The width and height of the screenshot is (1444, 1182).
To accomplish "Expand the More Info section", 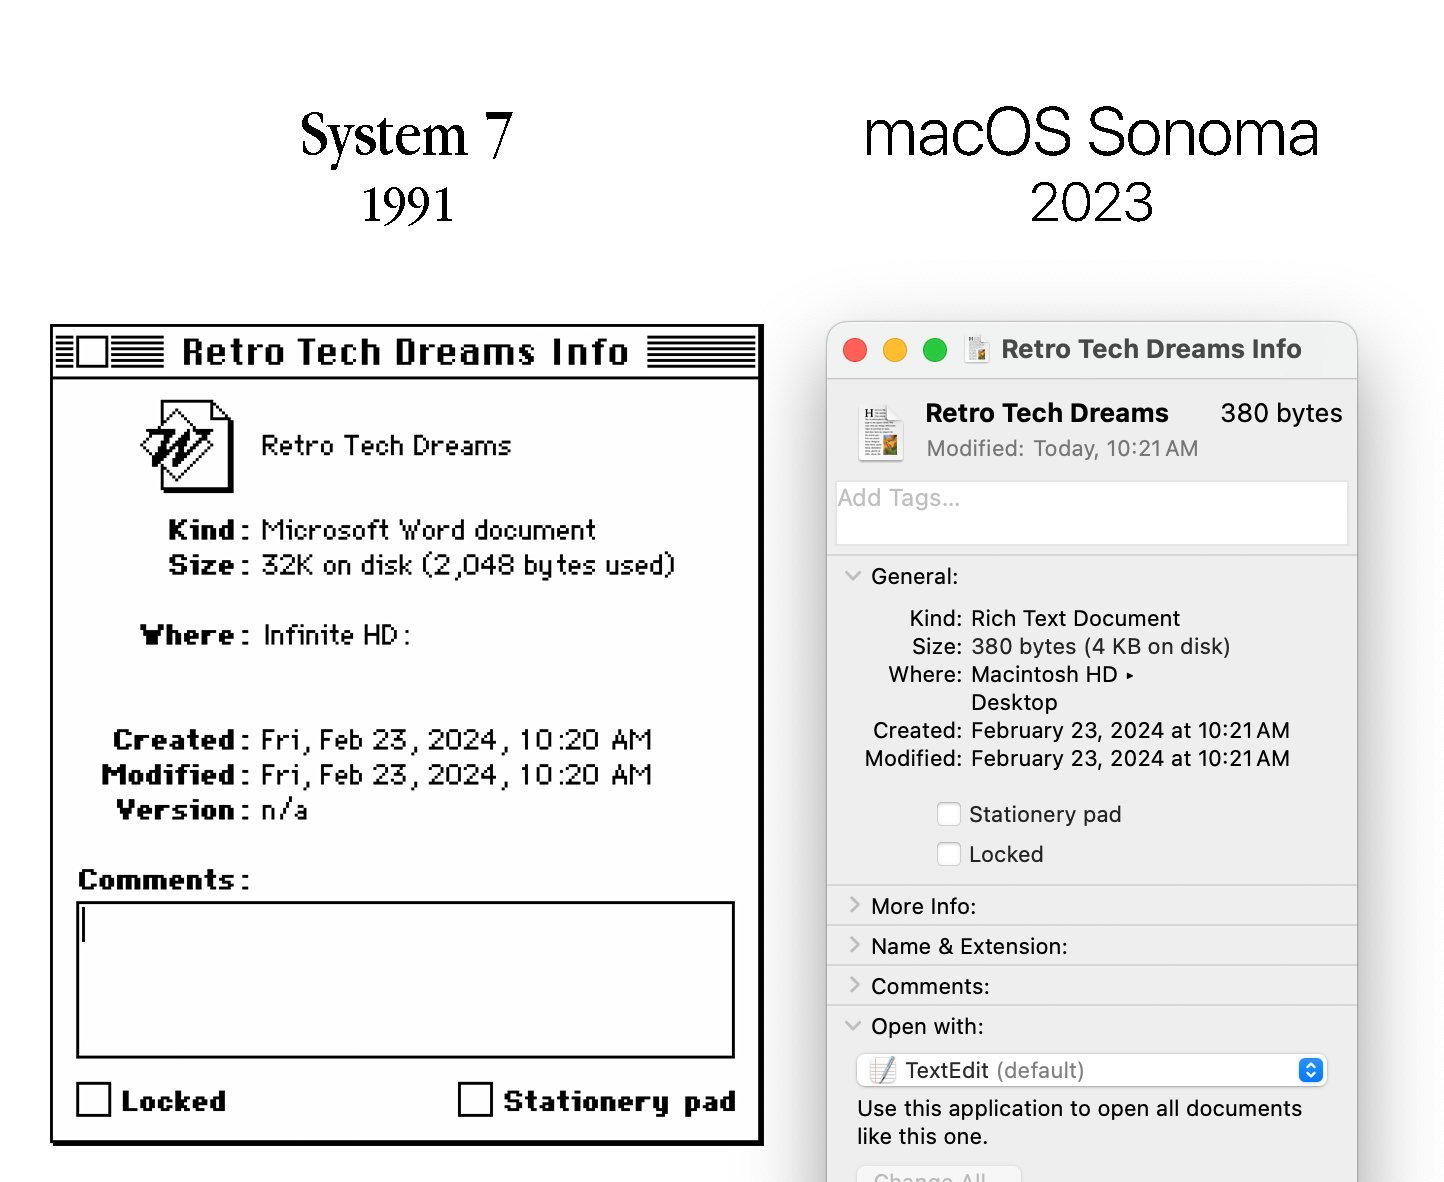I will tap(854, 905).
